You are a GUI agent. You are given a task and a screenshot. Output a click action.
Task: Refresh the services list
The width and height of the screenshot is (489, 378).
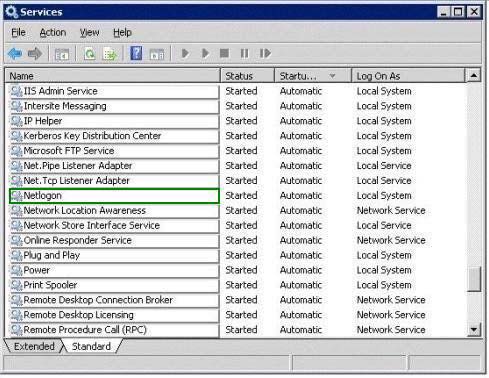[90, 54]
